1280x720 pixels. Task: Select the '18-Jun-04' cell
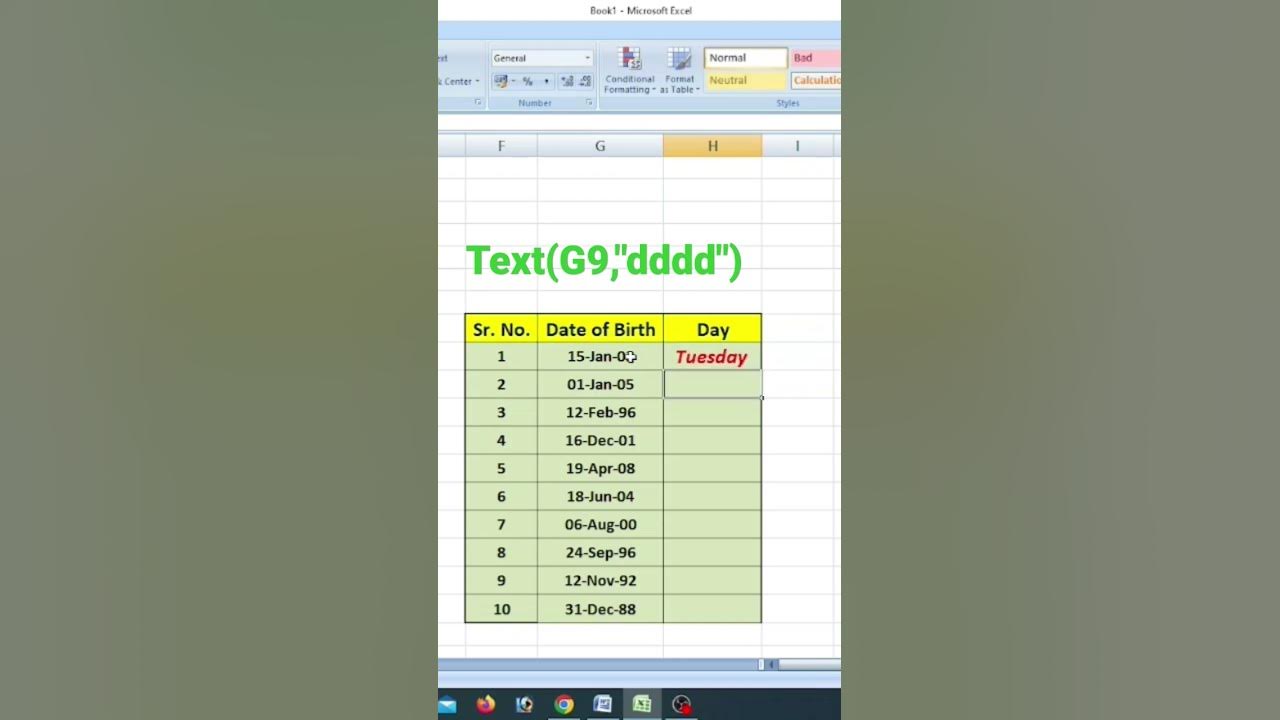(x=600, y=497)
